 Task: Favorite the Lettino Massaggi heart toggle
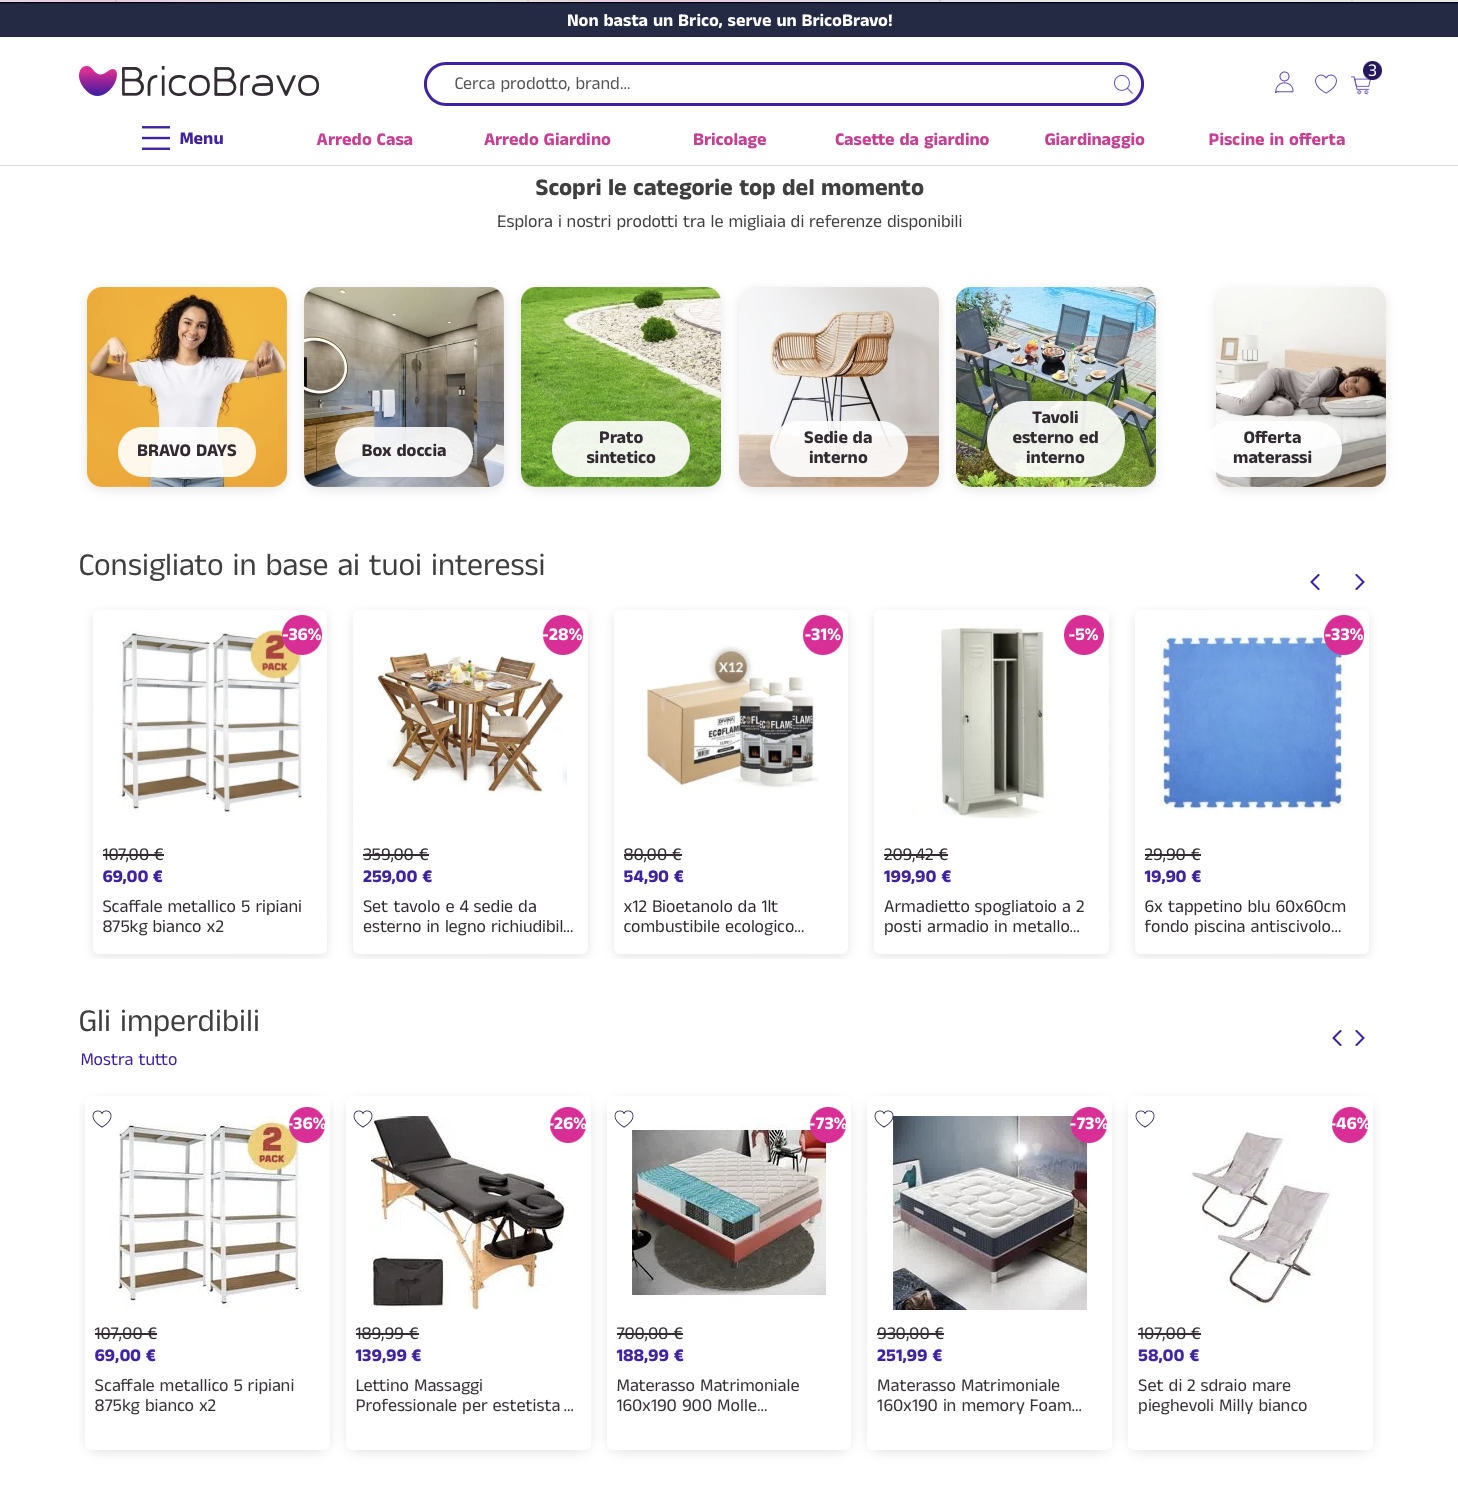click(364, 1119)
